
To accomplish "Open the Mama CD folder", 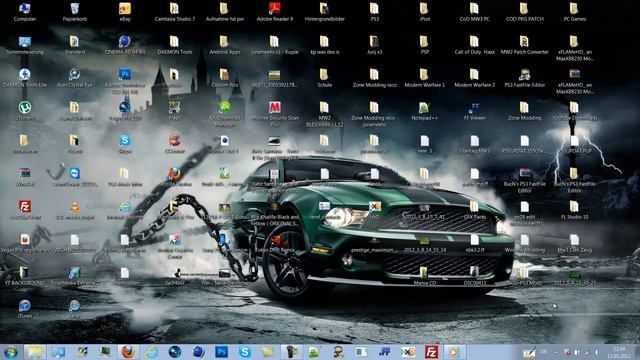I will [424, 276].
